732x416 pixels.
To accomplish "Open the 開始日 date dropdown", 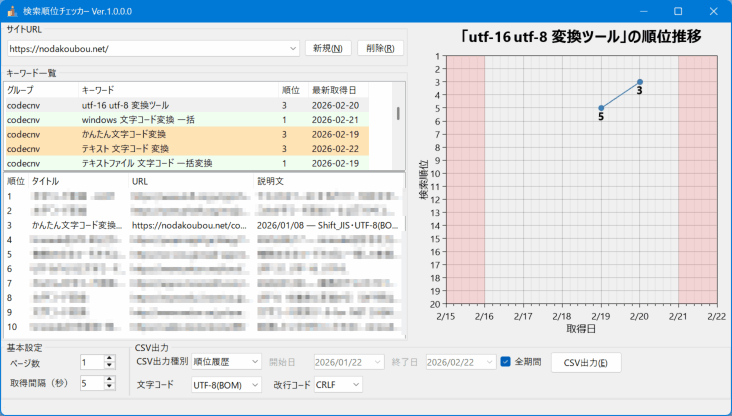I will pyautogui.click(x=378, y=362).
